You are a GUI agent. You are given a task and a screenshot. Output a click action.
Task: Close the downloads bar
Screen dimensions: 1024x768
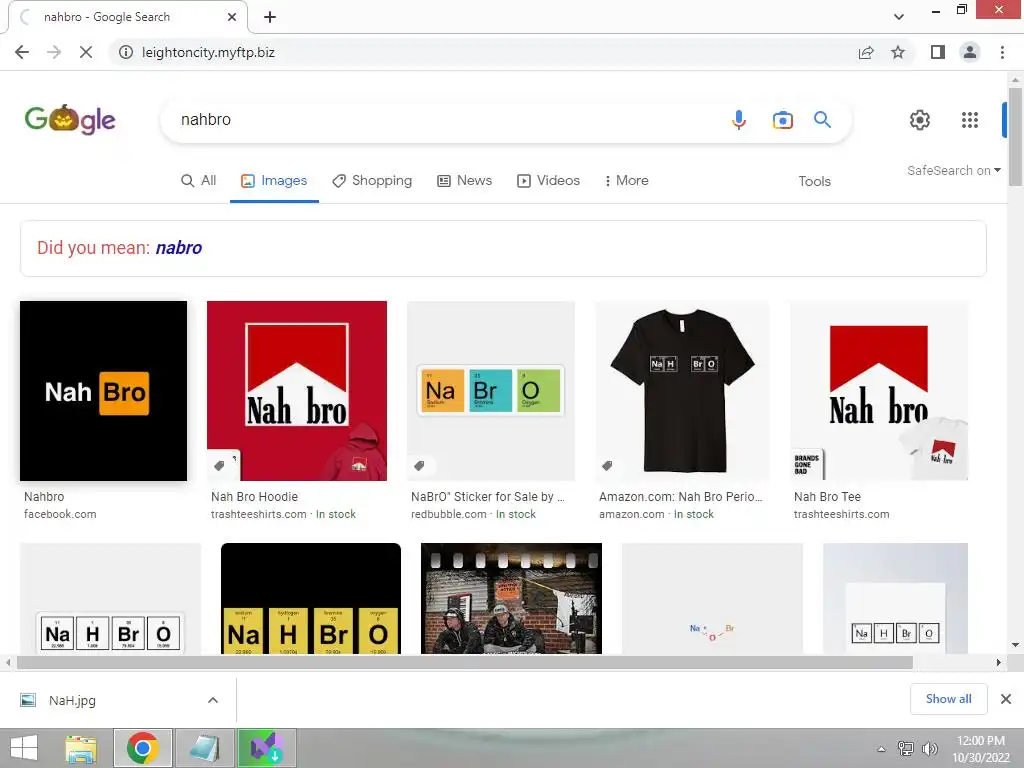pos(1006,699)
